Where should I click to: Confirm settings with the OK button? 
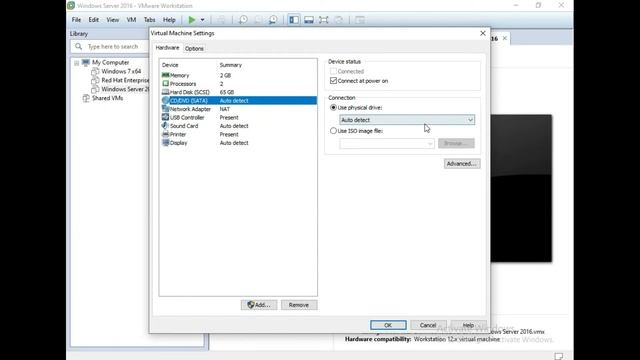tap(388, 325)
